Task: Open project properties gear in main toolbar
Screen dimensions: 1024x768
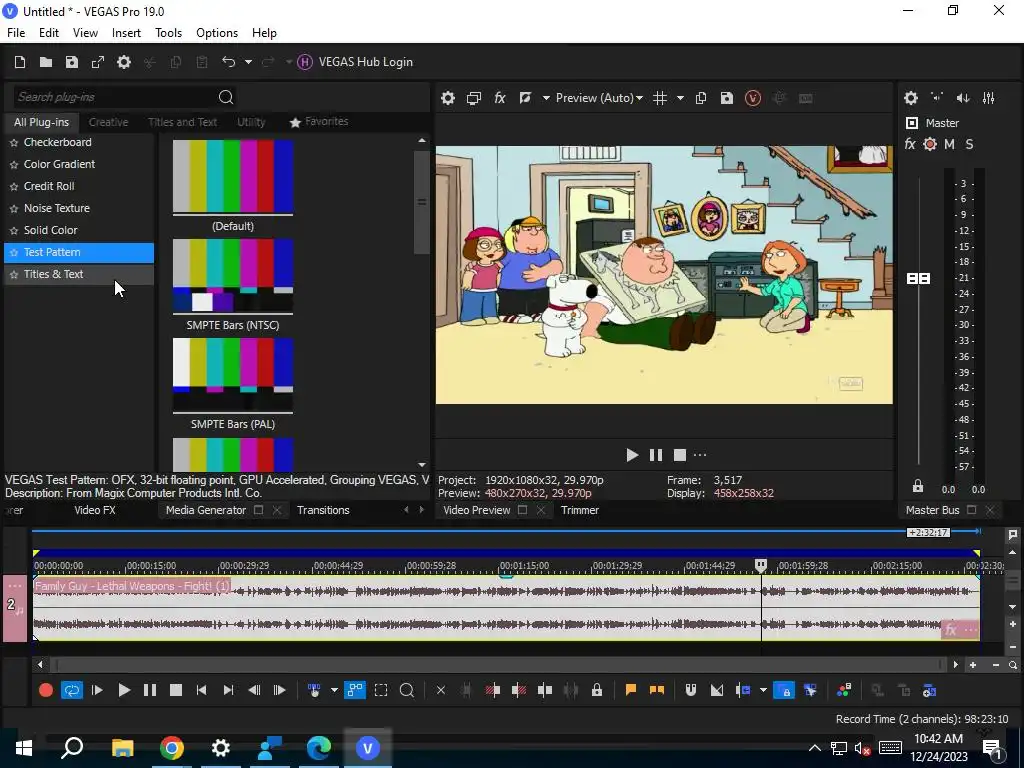Action: tap(123, 62)
